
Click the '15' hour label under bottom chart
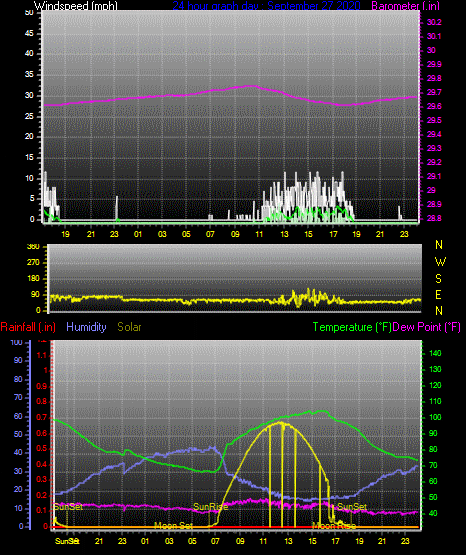coord(312,541)
